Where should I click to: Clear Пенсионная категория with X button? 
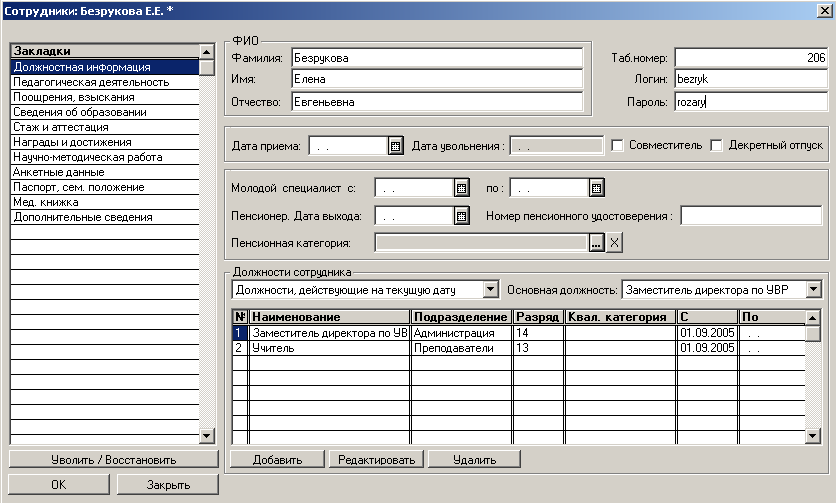[615, 242]
